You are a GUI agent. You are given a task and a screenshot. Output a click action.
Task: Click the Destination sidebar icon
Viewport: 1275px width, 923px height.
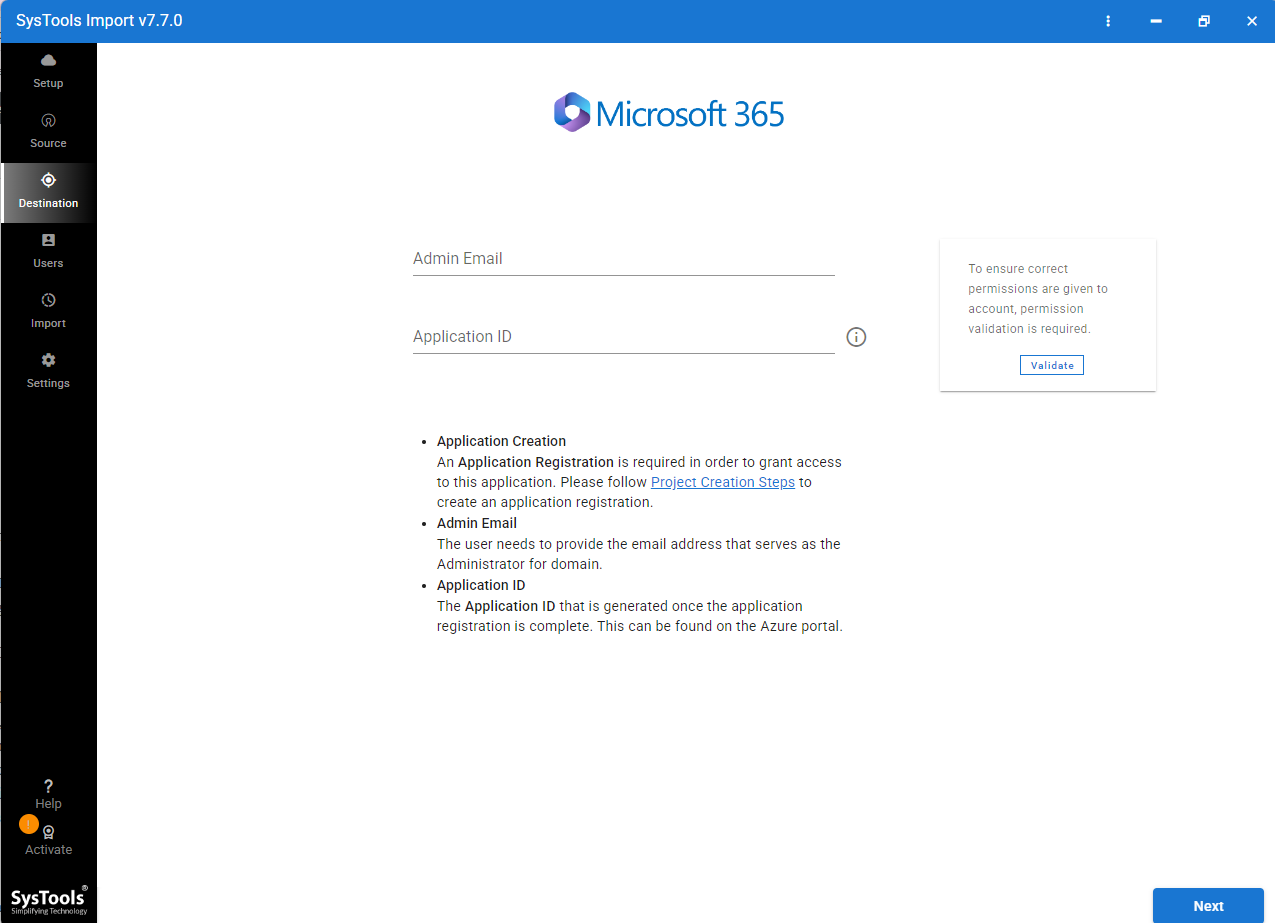tap(48, 190)
